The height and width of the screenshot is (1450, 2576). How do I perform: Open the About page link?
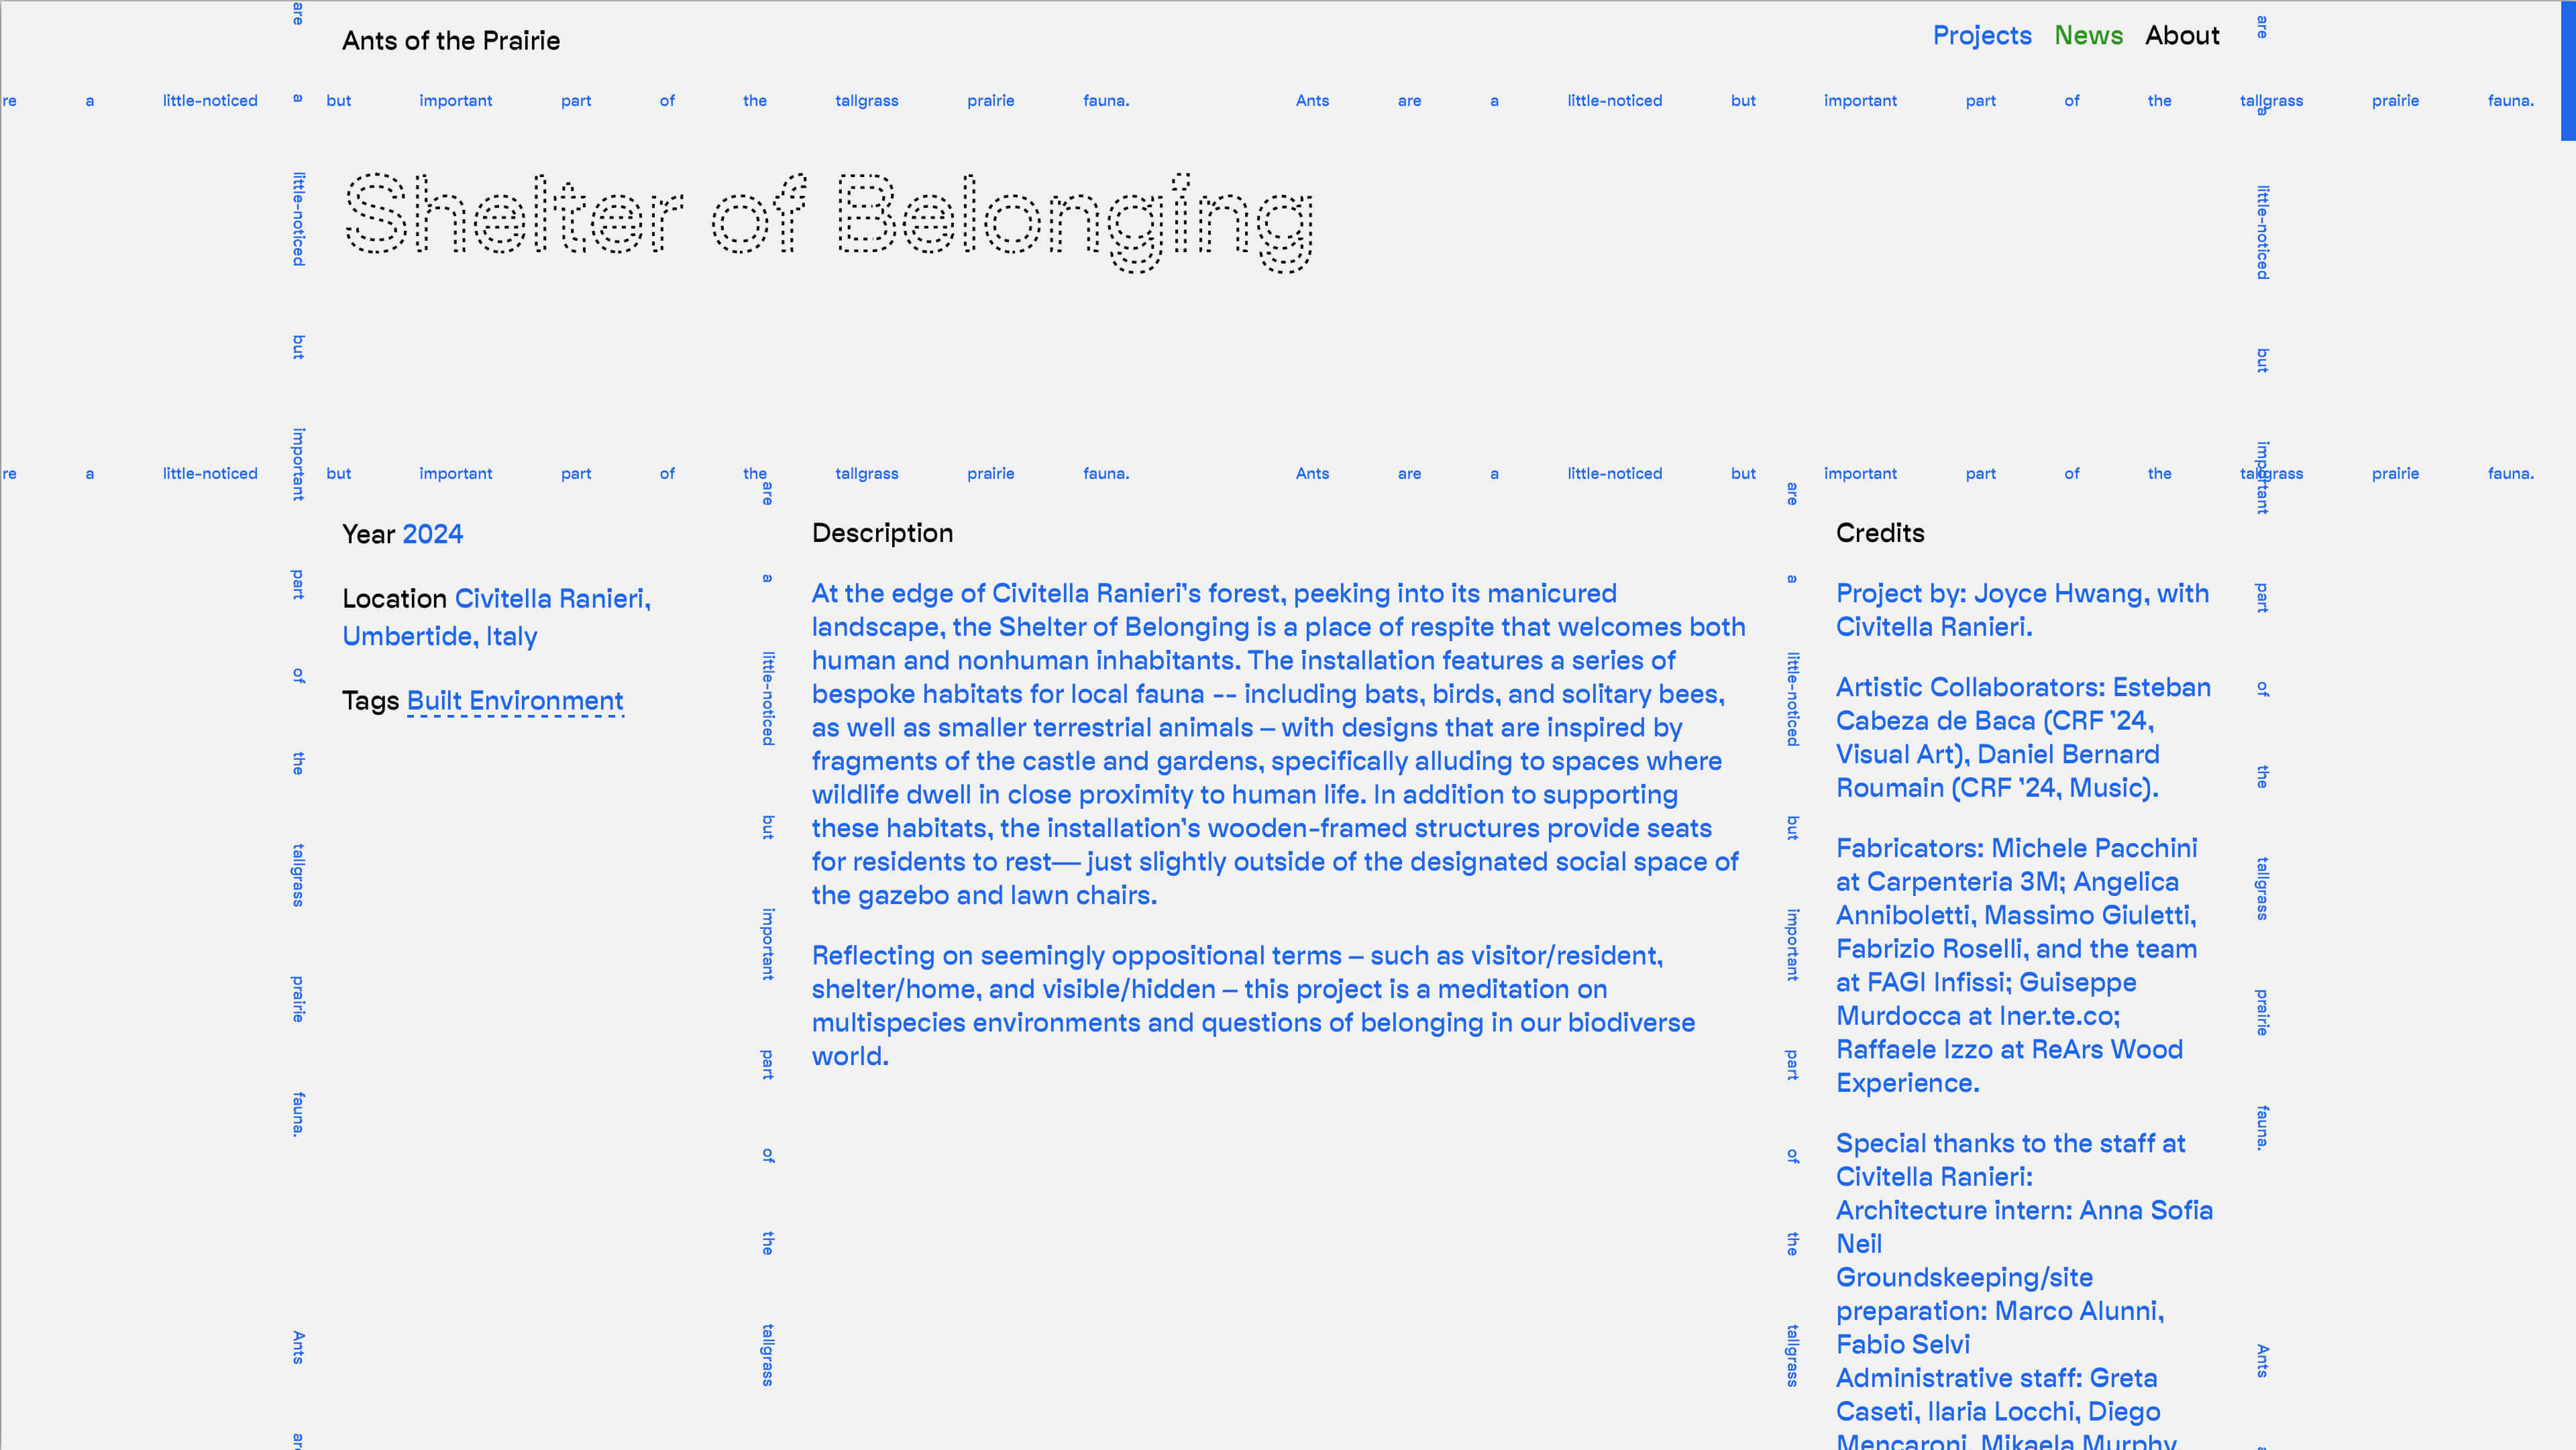pos(2181,36)
